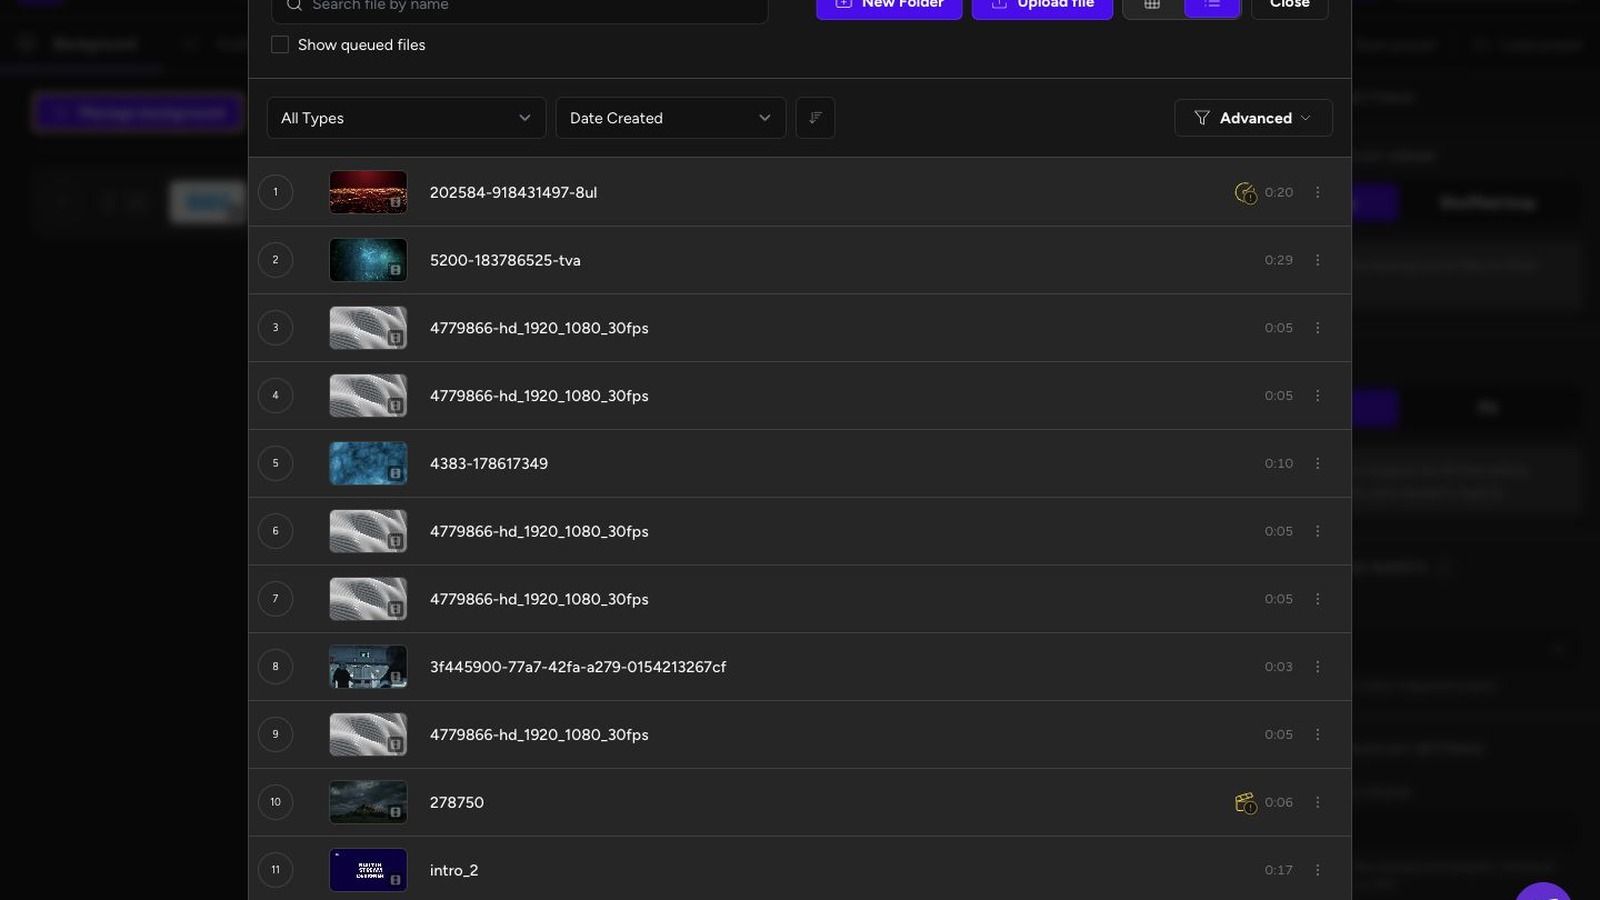Open options menu for row 7 file

tap(1317, 599)
